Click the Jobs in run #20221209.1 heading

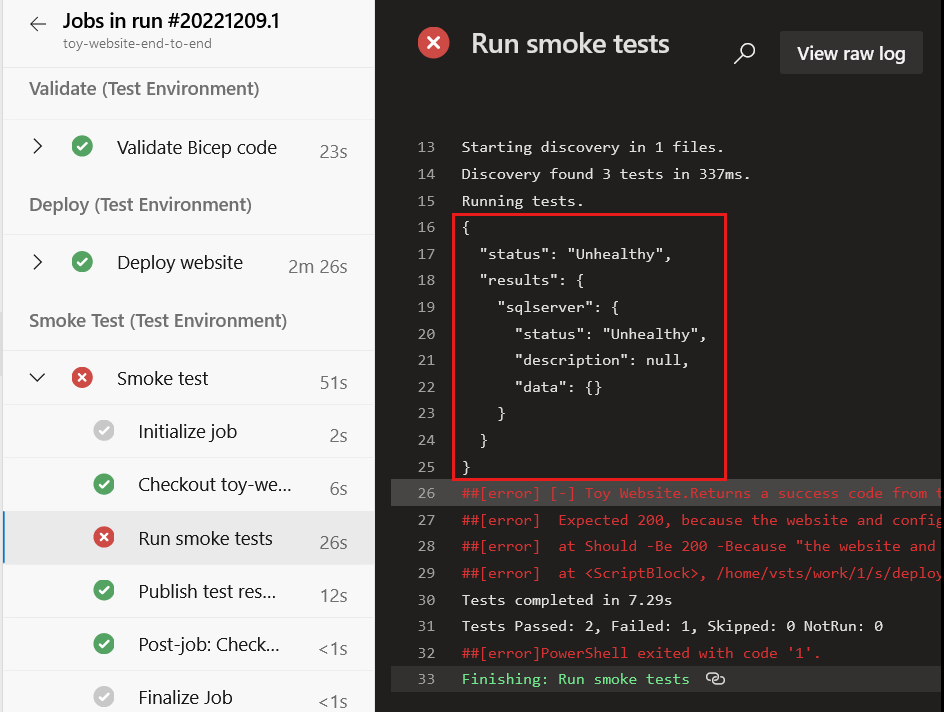(171, 21)
